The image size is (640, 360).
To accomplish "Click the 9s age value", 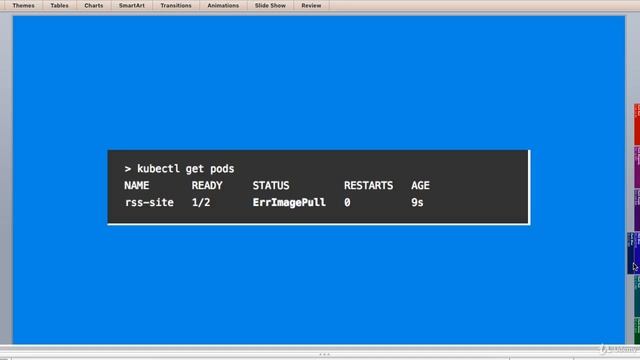I will coord(417,202).
